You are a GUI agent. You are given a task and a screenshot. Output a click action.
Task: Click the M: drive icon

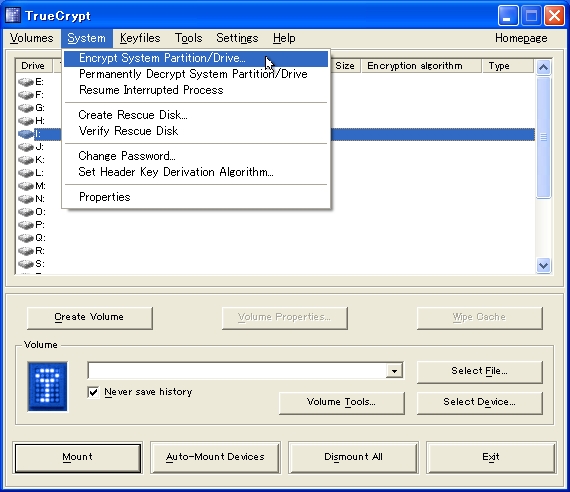26,186
